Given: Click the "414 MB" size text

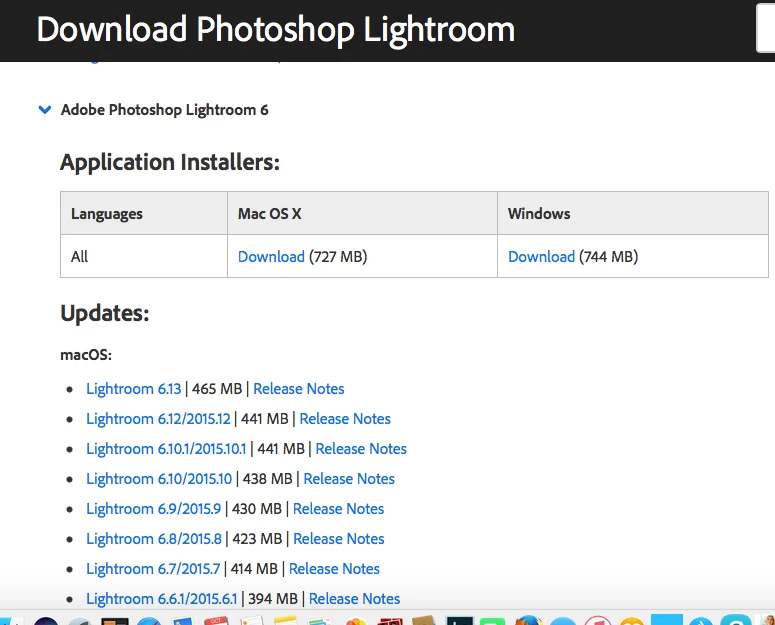Looking at the screenshot, I should coord(254,569).
